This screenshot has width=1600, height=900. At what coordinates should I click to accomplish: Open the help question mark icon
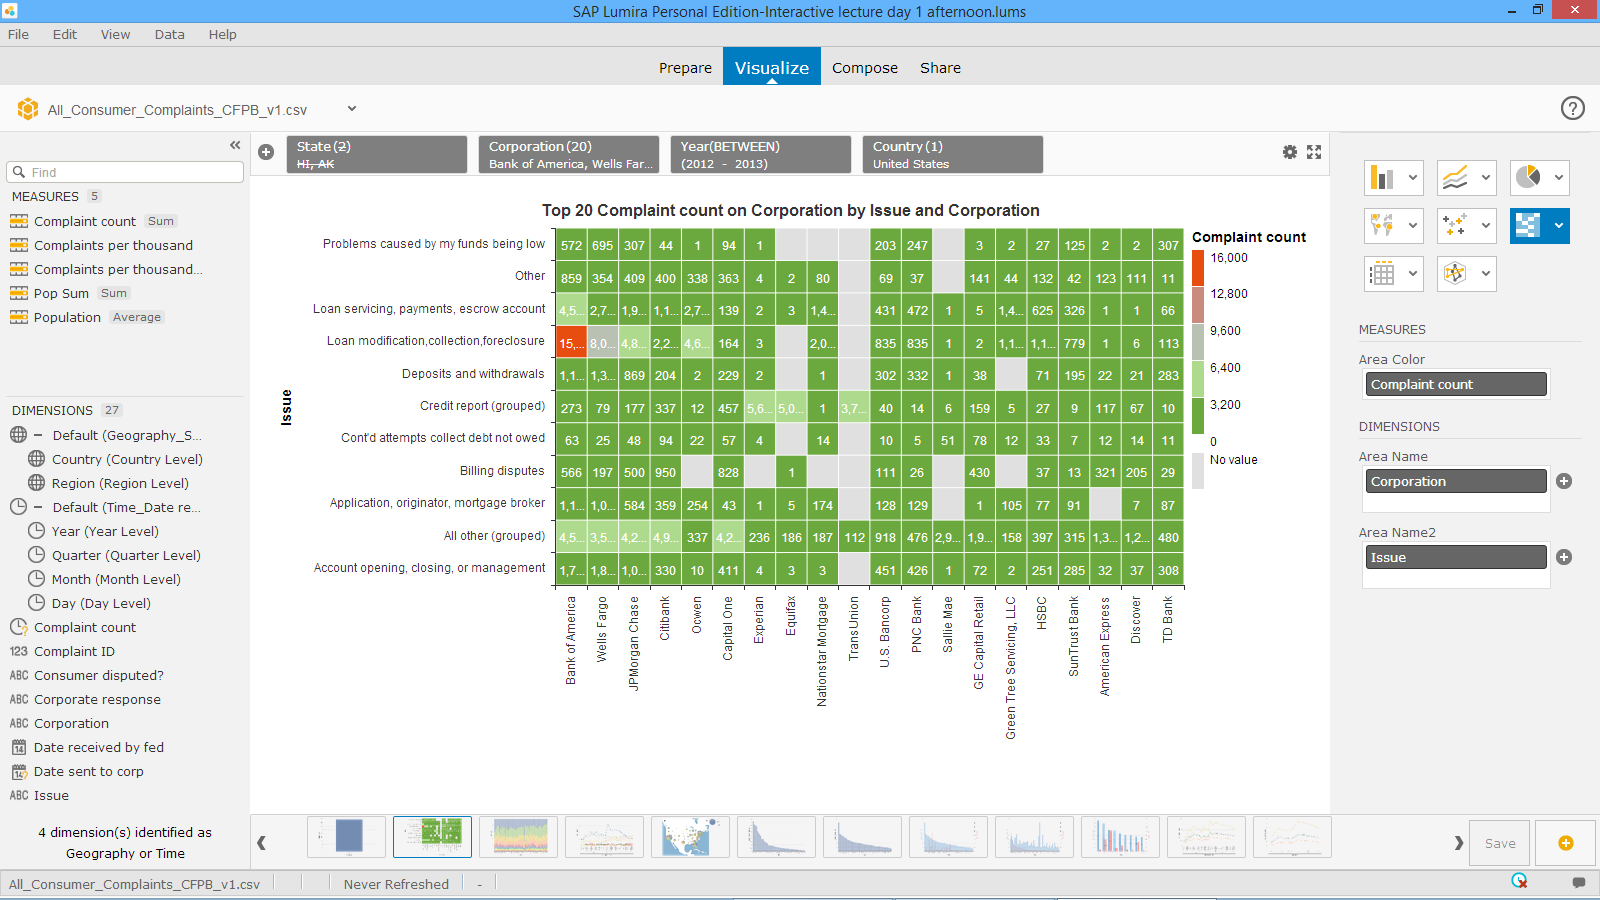point(1572,108)
